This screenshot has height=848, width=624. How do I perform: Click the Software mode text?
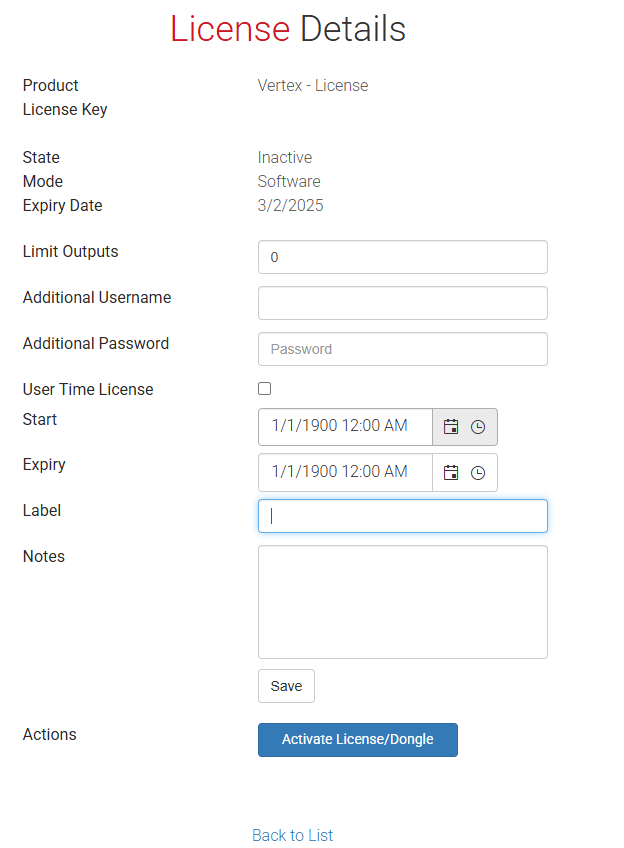tap(289, 181)
